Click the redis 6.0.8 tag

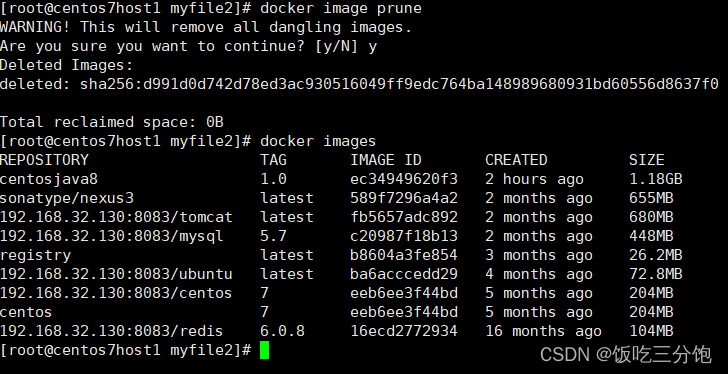282,331
